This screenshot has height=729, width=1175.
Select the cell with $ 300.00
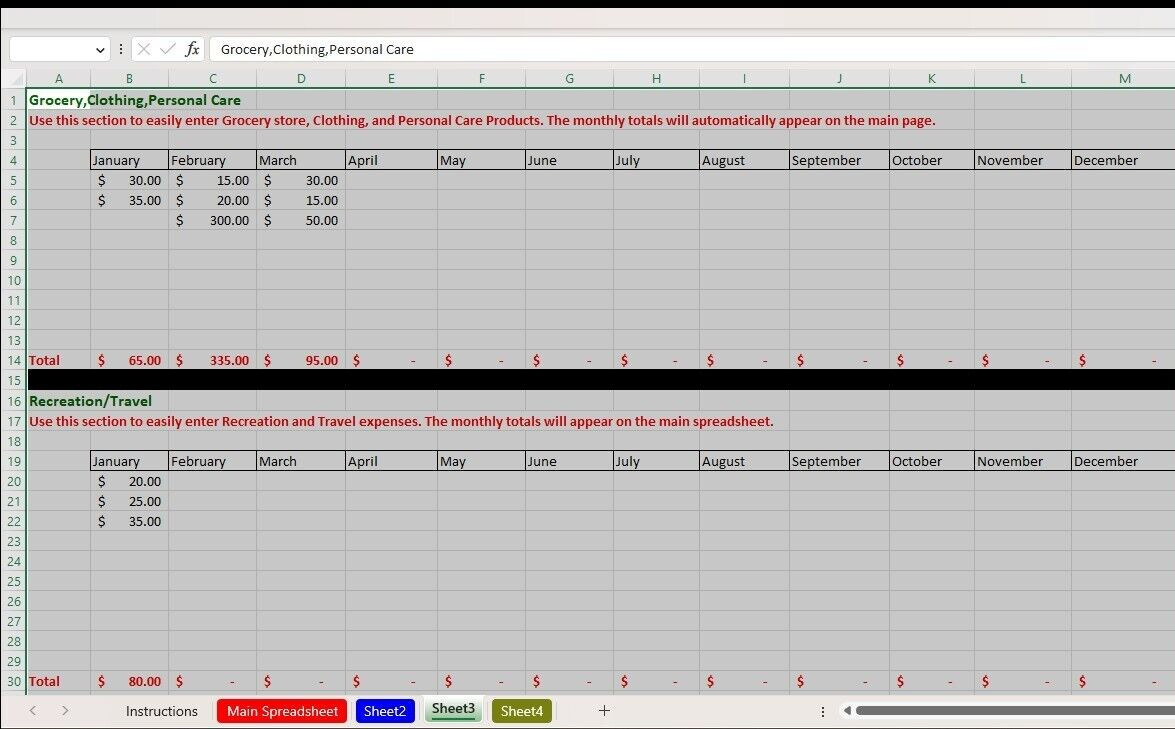212,220
